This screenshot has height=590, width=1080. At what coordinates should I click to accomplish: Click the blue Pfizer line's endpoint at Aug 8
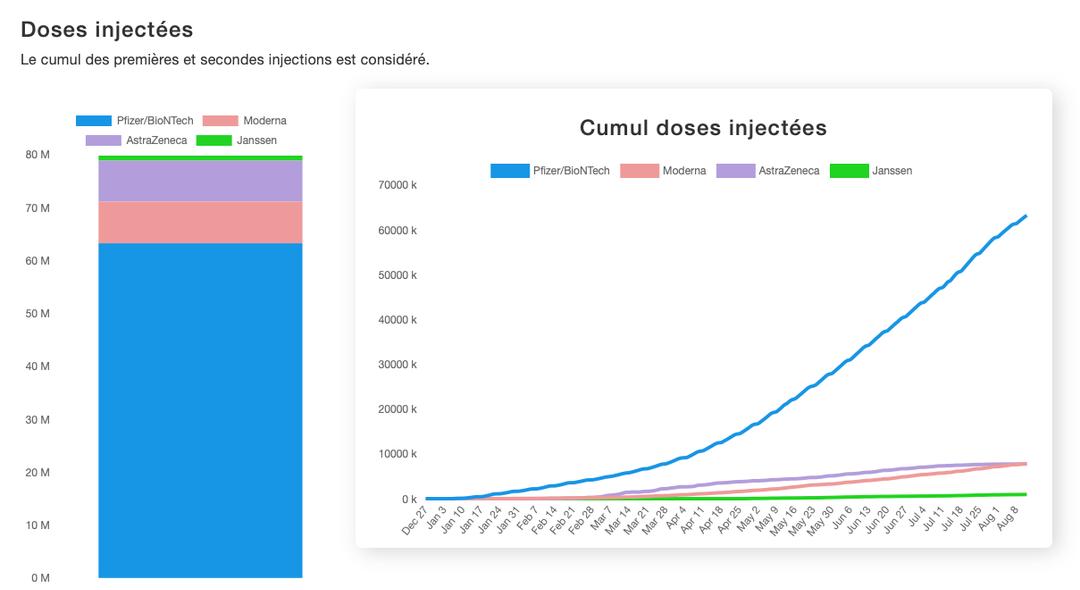1026,216
